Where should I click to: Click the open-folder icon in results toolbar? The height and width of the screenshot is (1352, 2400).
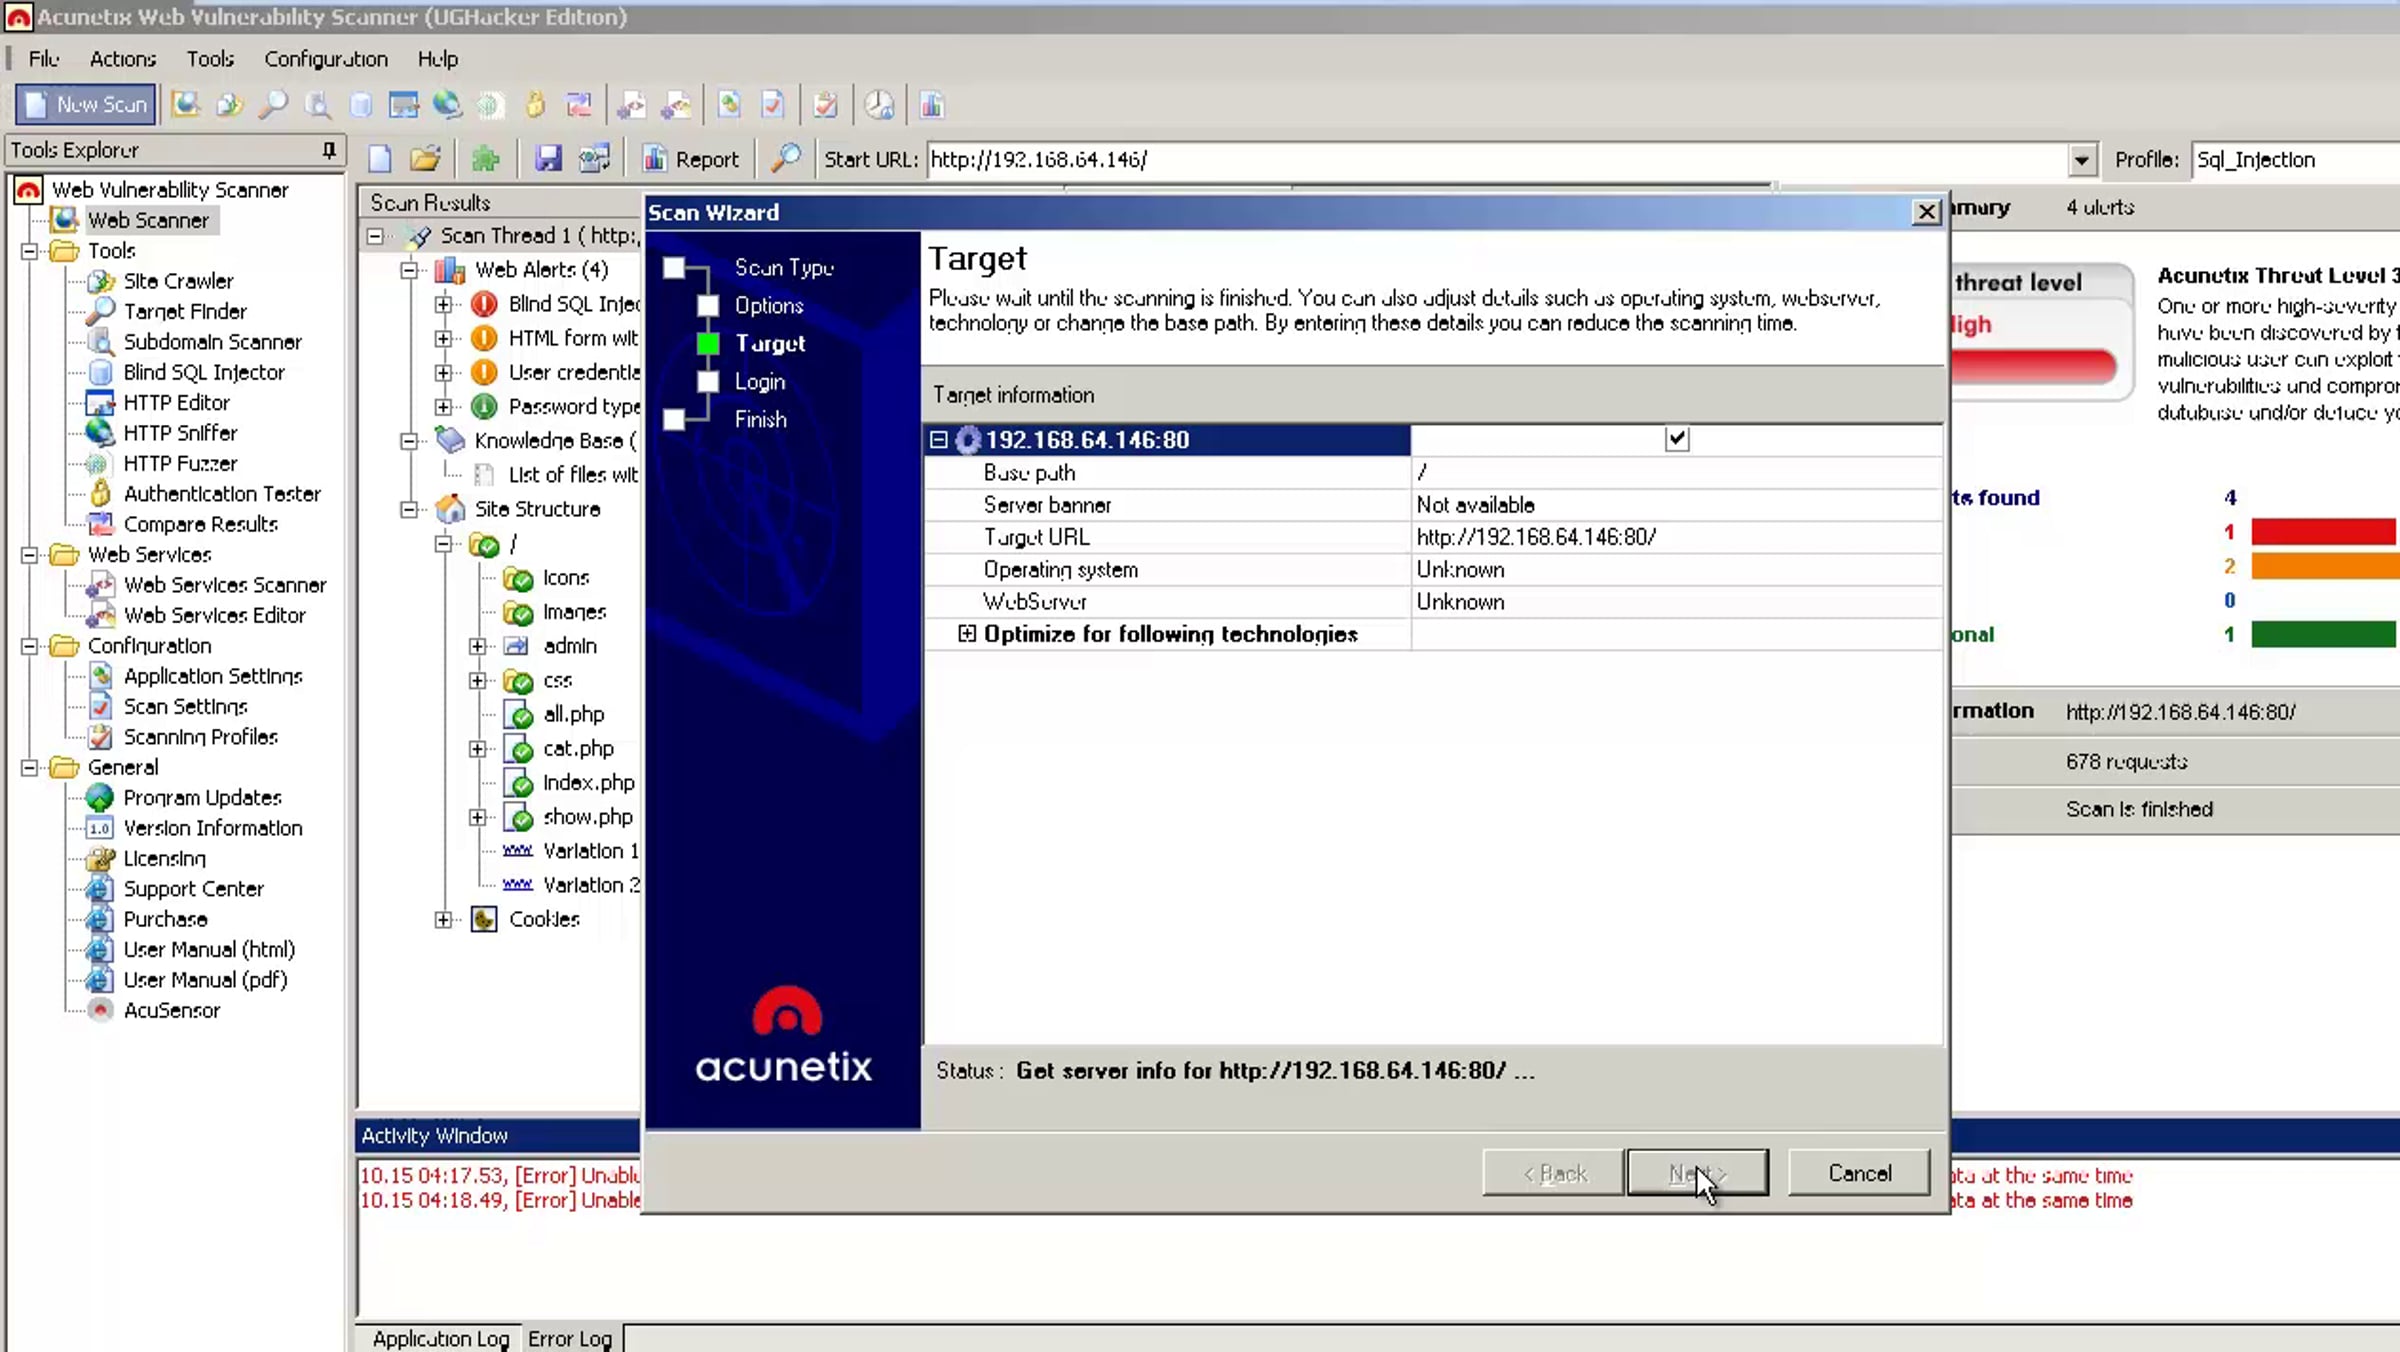(x=425, y=159)
